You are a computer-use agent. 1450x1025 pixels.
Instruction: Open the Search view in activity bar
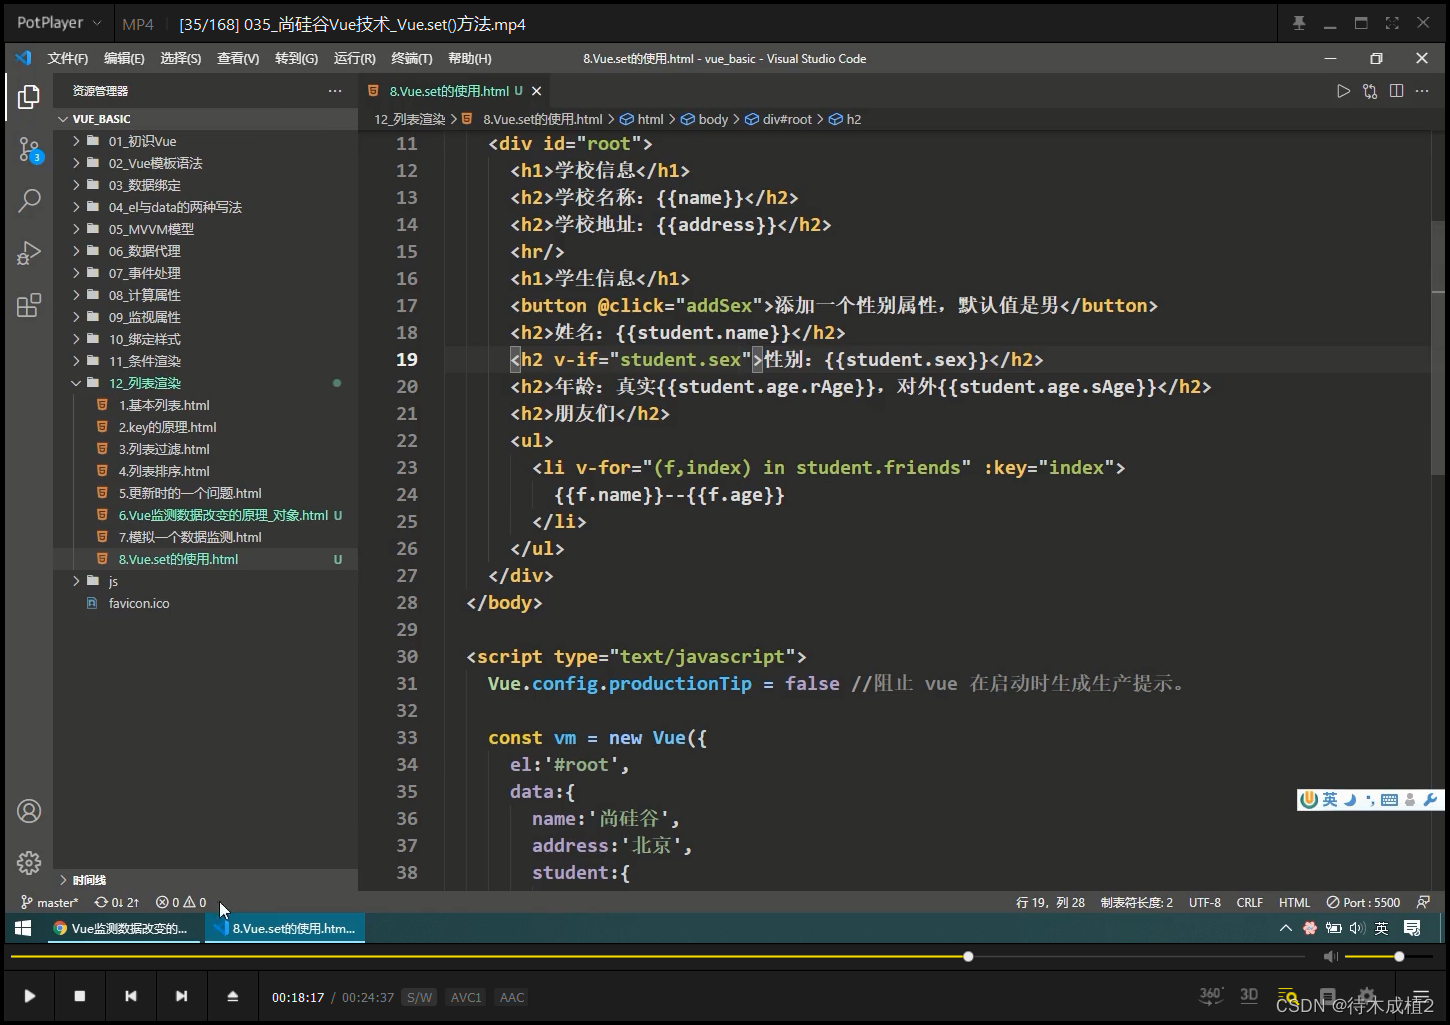[x=29, y=200]
